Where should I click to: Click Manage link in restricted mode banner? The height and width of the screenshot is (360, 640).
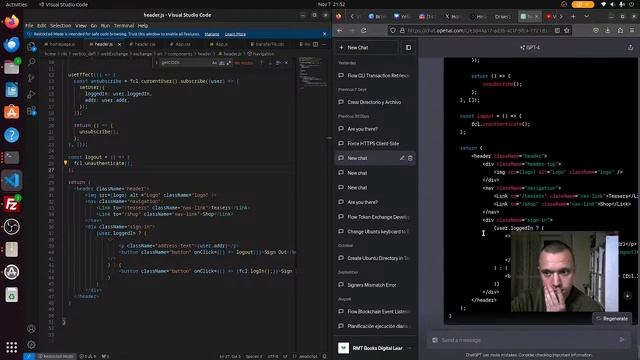coord(212,34)
